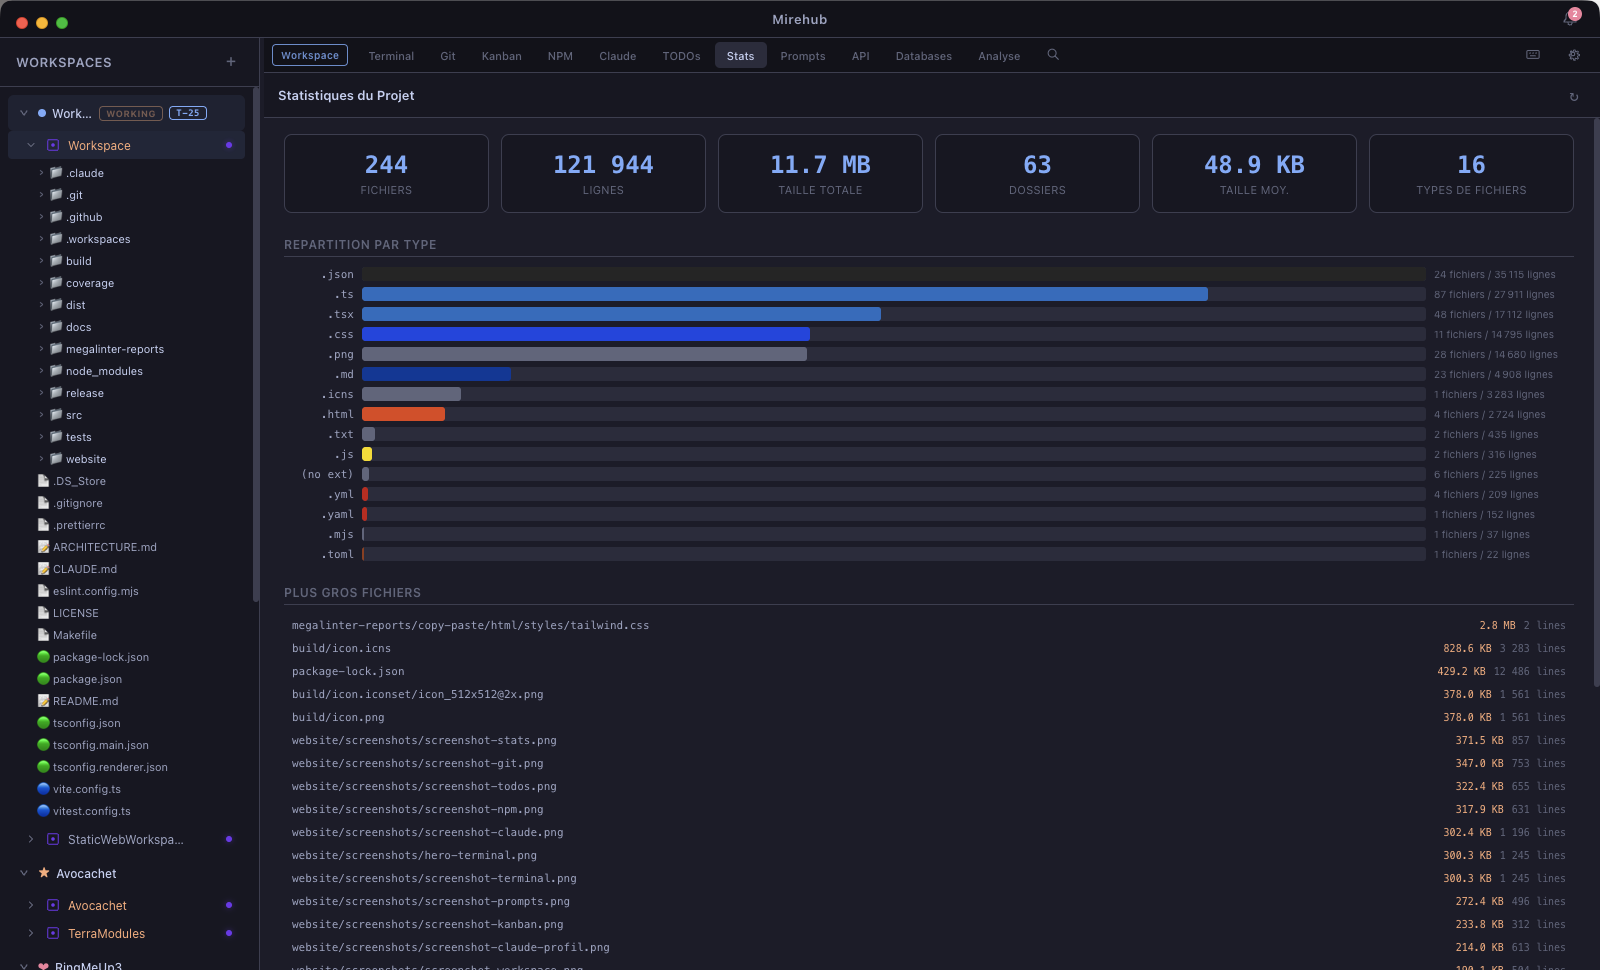Open search from the magnifier icon
1600x970 pixels.
tap(1052, 55)
